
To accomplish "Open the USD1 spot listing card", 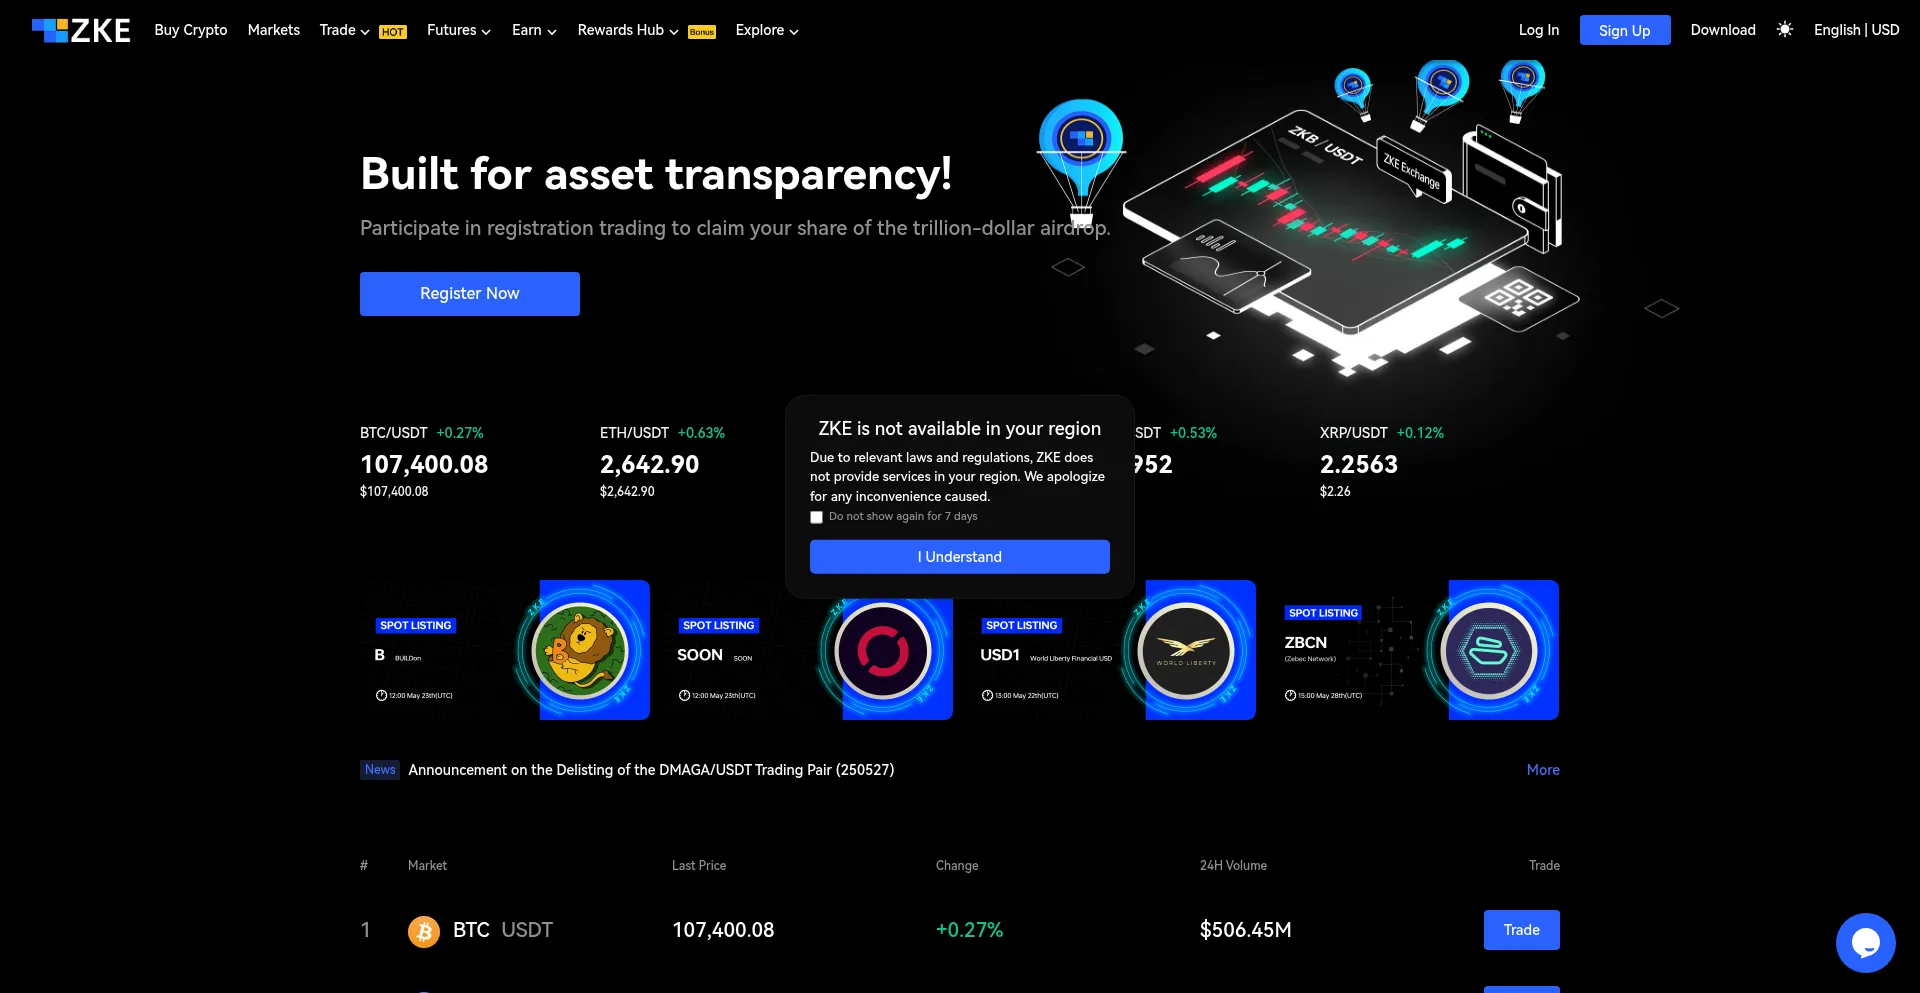I will coord(1111,650).
